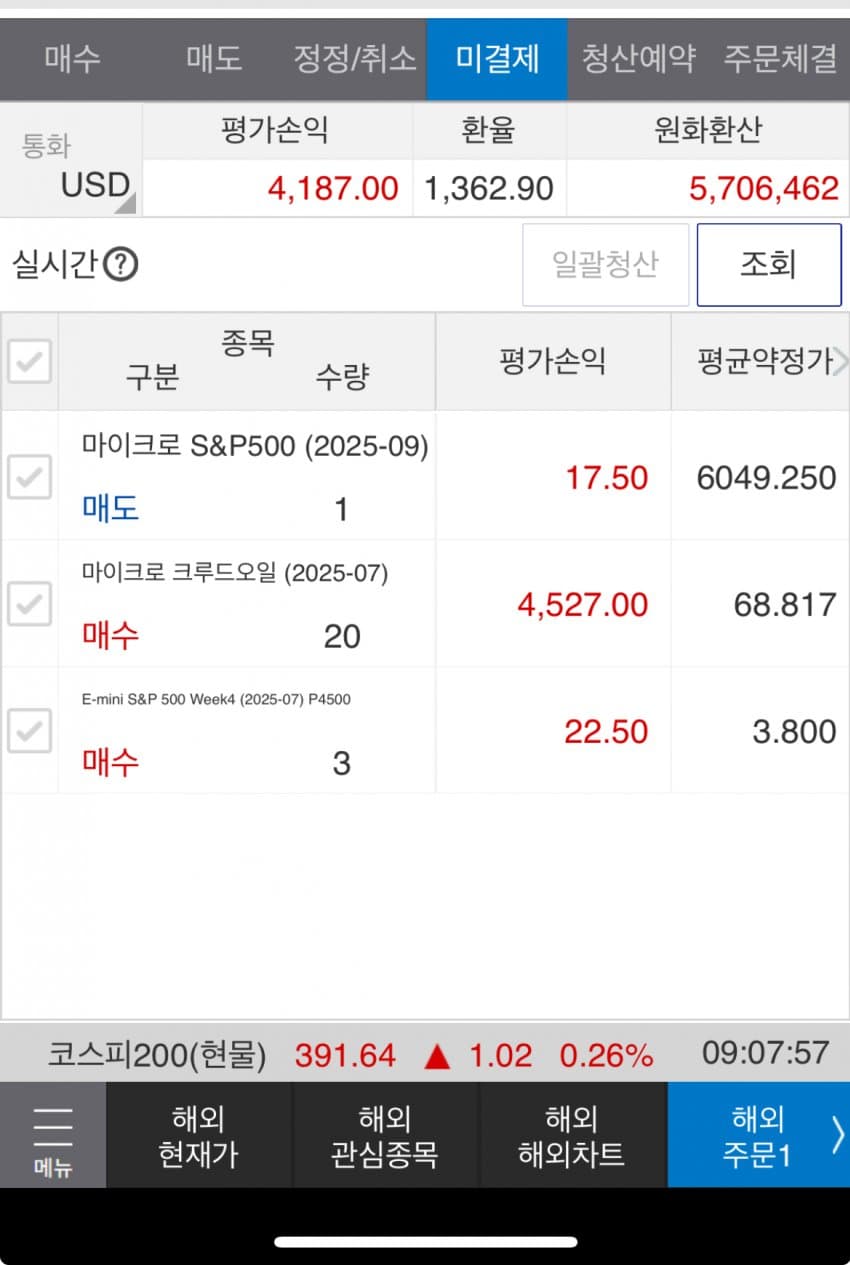
Task: Expand columns with arrow beside 평균약정가
Action: [x=840, y=361]
